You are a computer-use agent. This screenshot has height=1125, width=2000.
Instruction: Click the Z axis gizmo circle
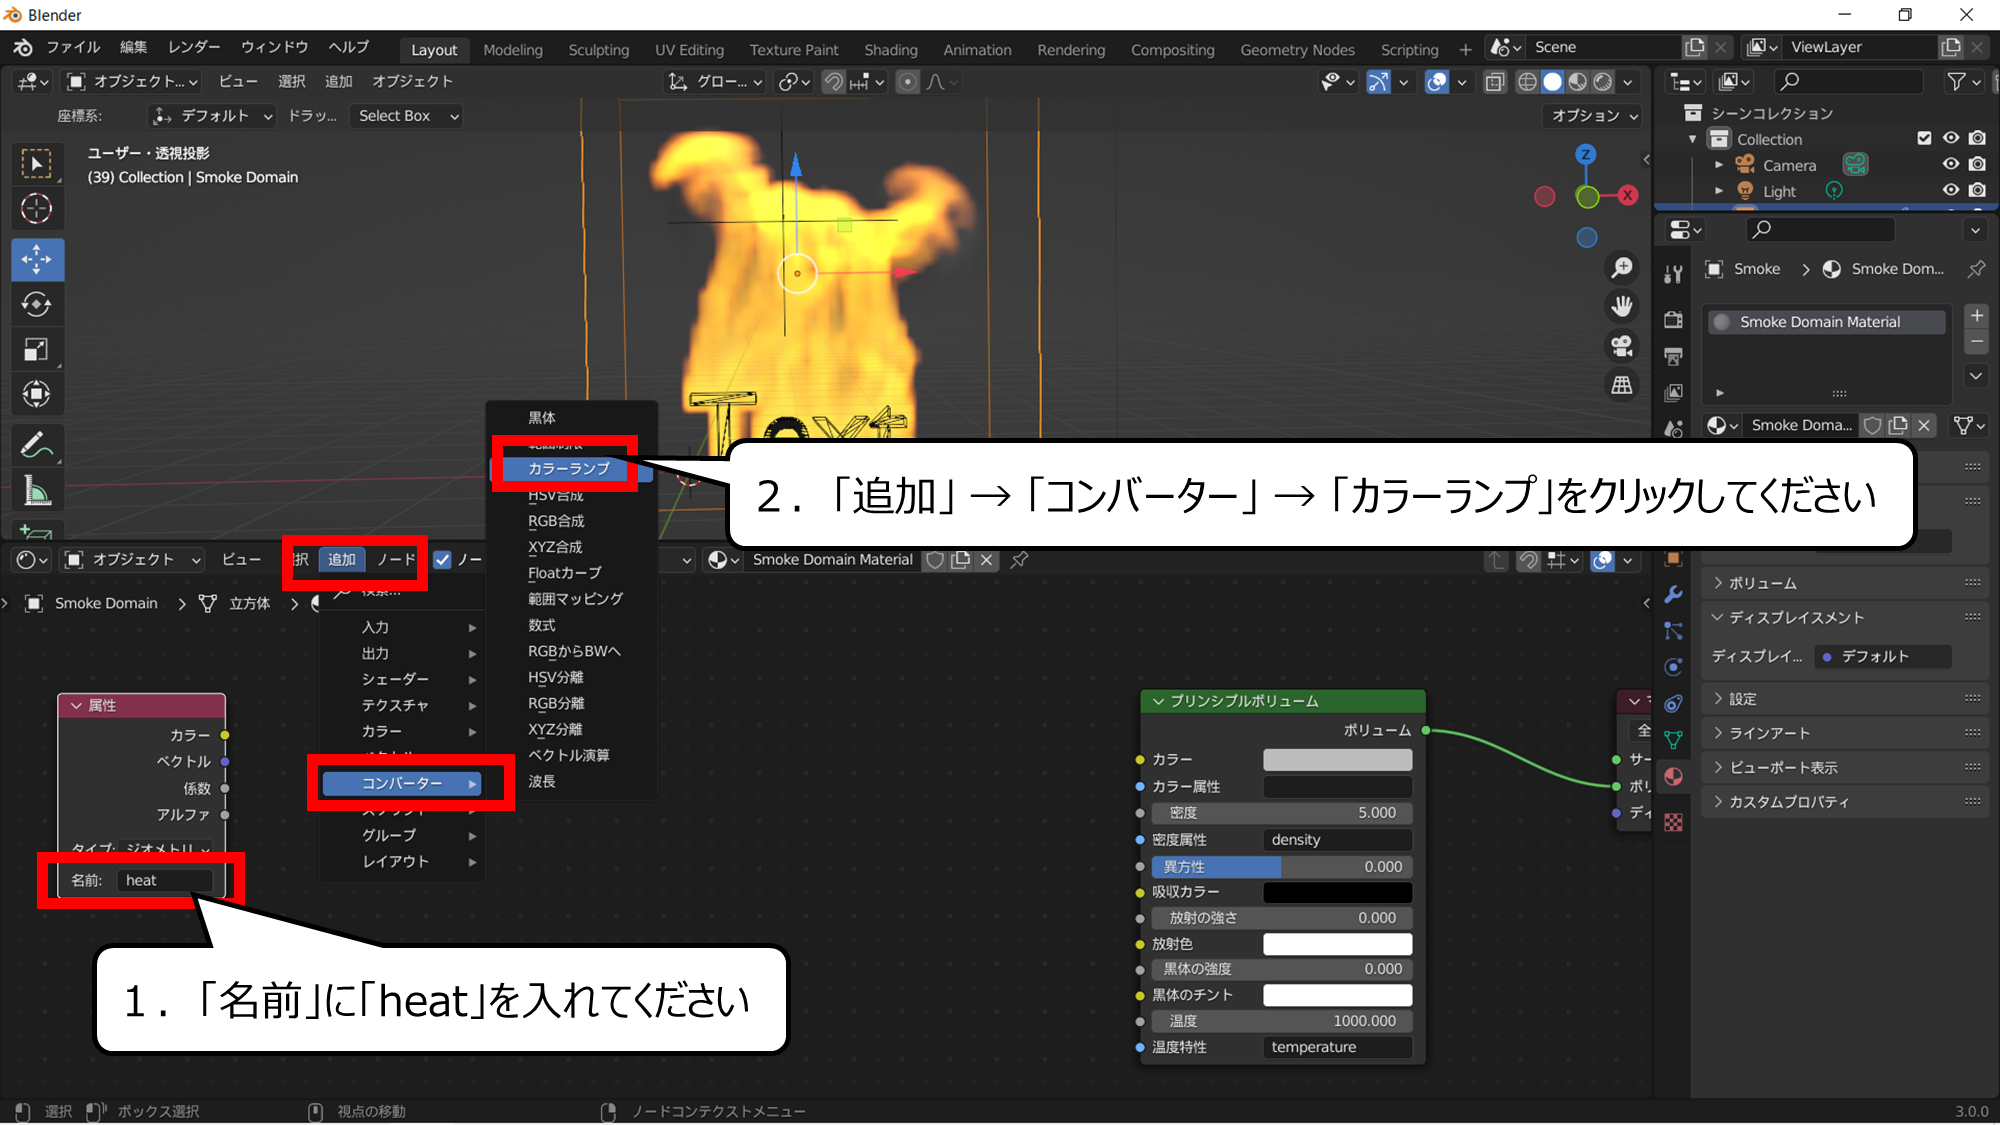click(1586, 154)
